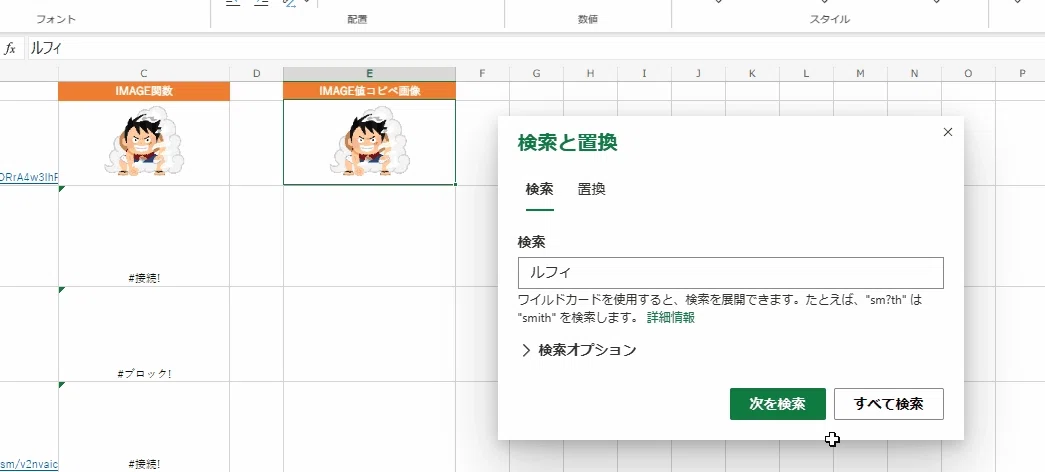Select column H header

coord(590,74)
